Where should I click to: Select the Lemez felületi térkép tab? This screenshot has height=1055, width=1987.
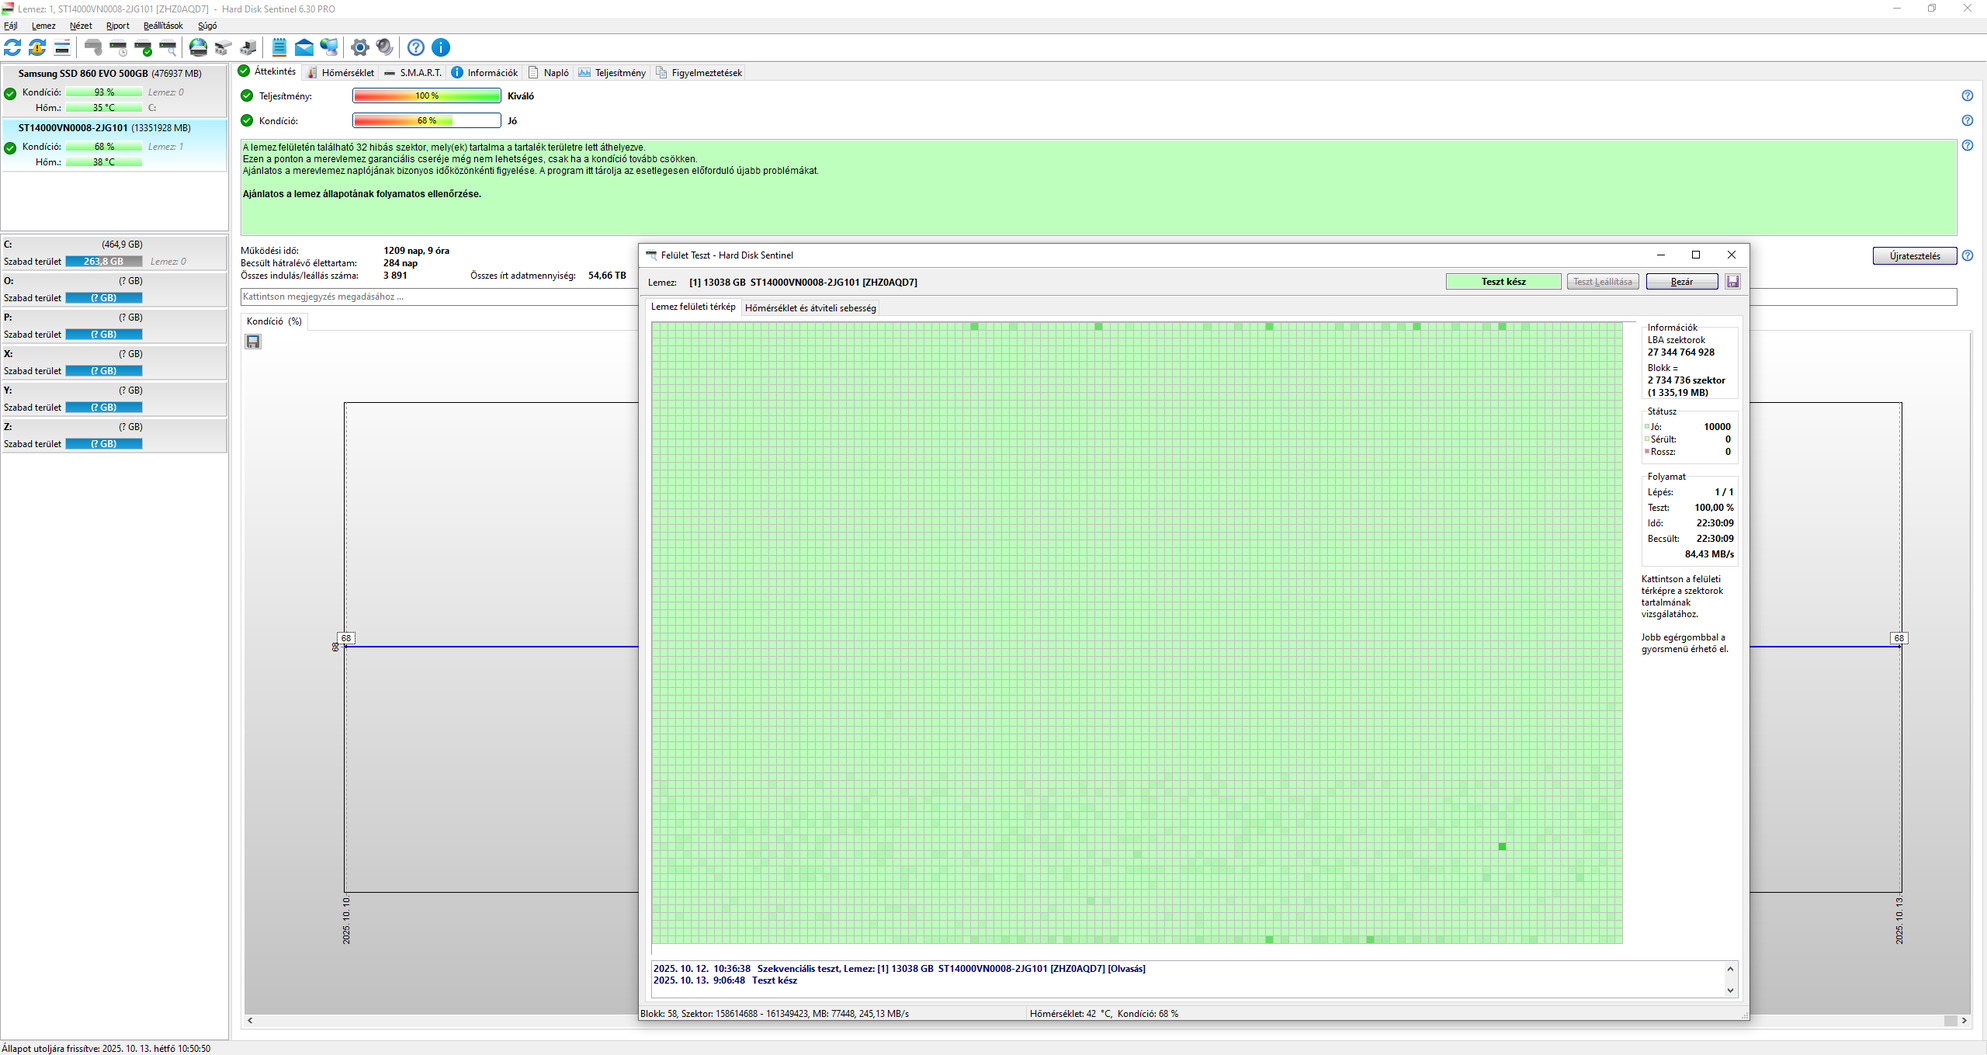[693, 307]
